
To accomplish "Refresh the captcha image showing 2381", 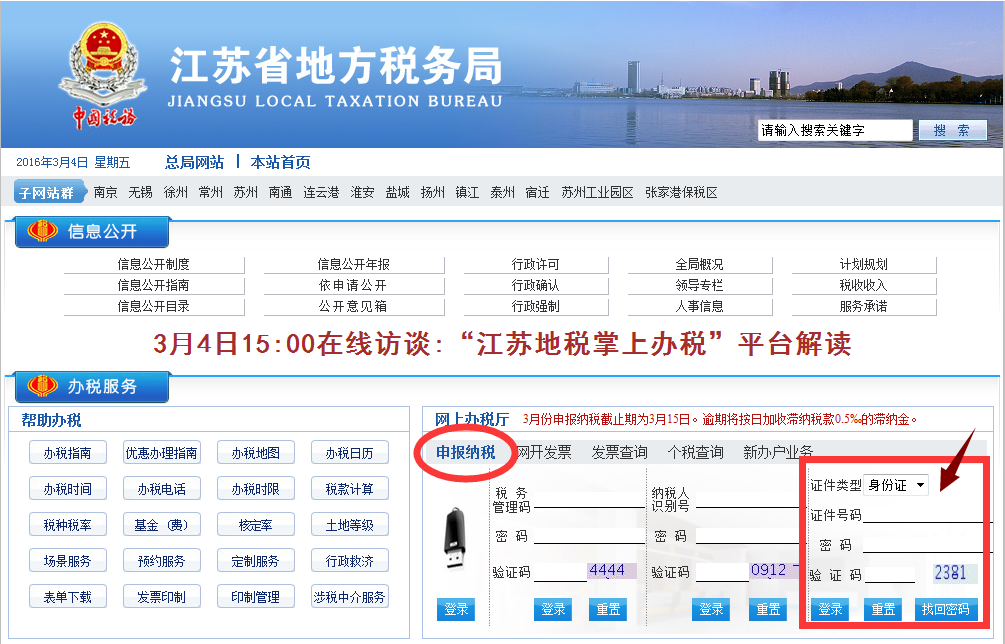I will click(x=954, y=573).
